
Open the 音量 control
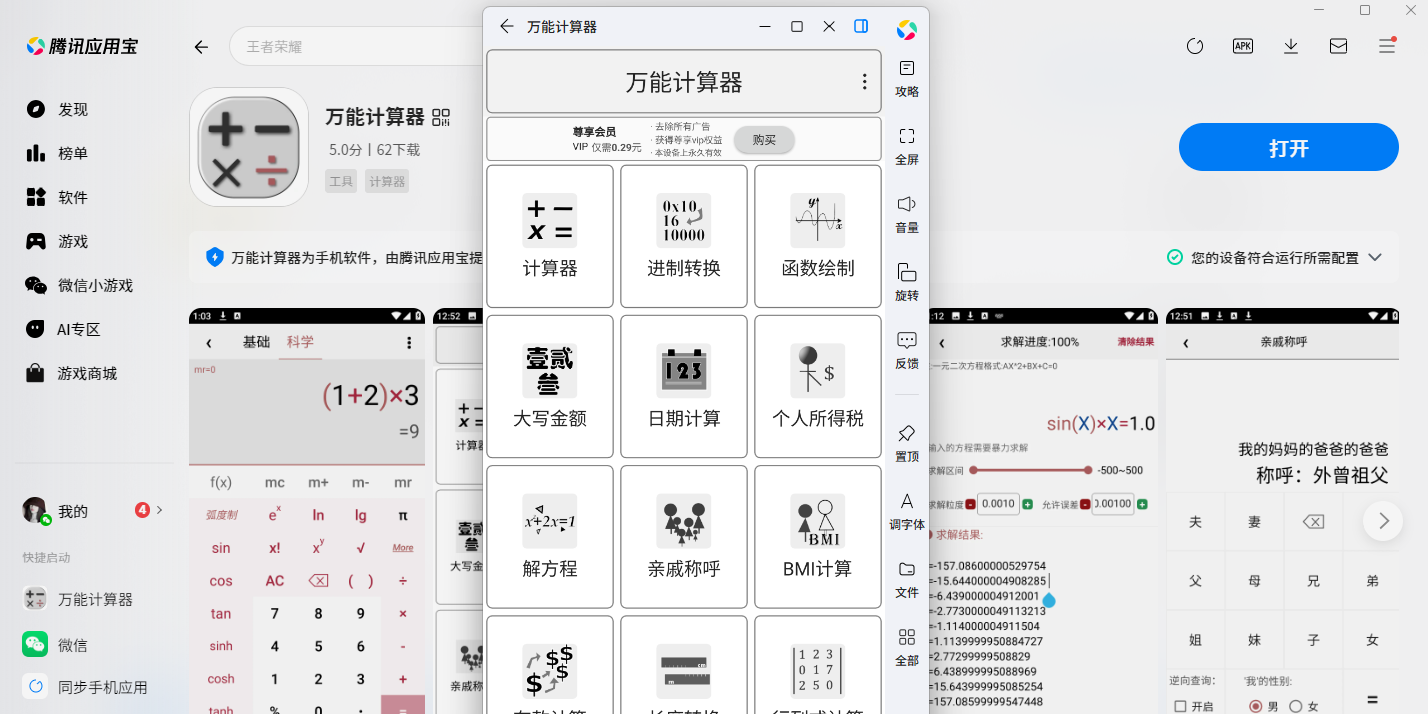click(x=907, y=214)
